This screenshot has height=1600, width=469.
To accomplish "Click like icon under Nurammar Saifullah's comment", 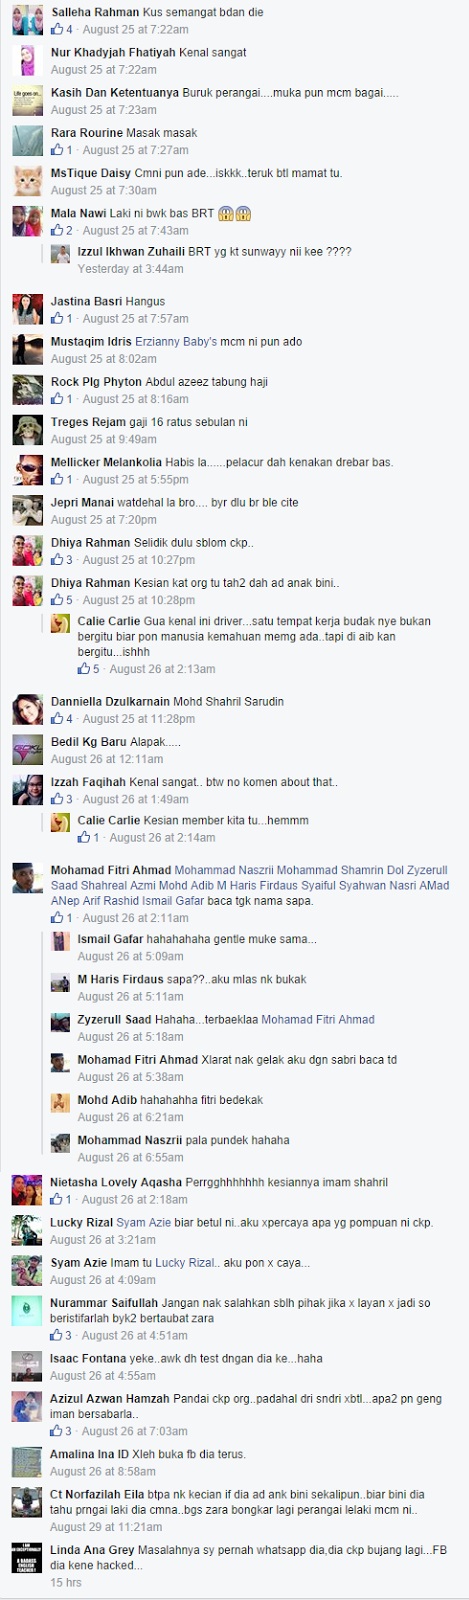I will [57, 1335].
